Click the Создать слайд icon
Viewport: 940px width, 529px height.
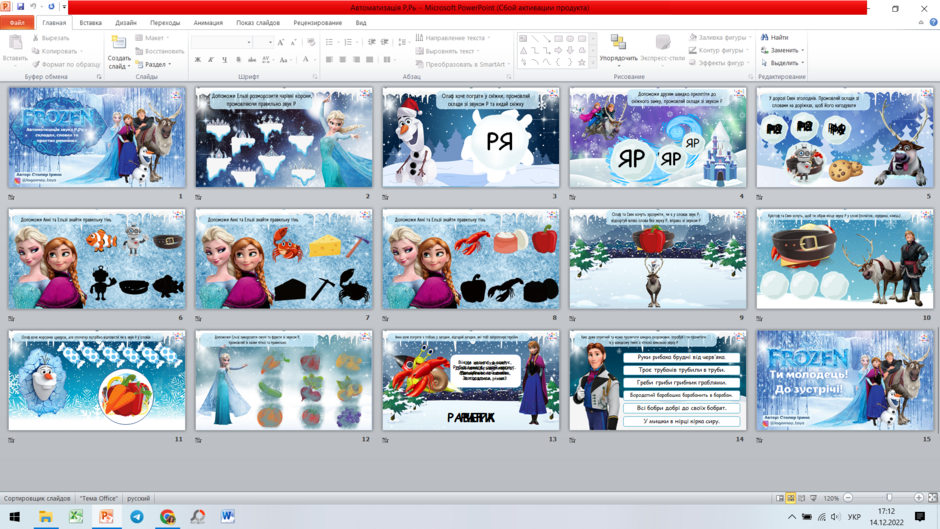coord(119,42)
